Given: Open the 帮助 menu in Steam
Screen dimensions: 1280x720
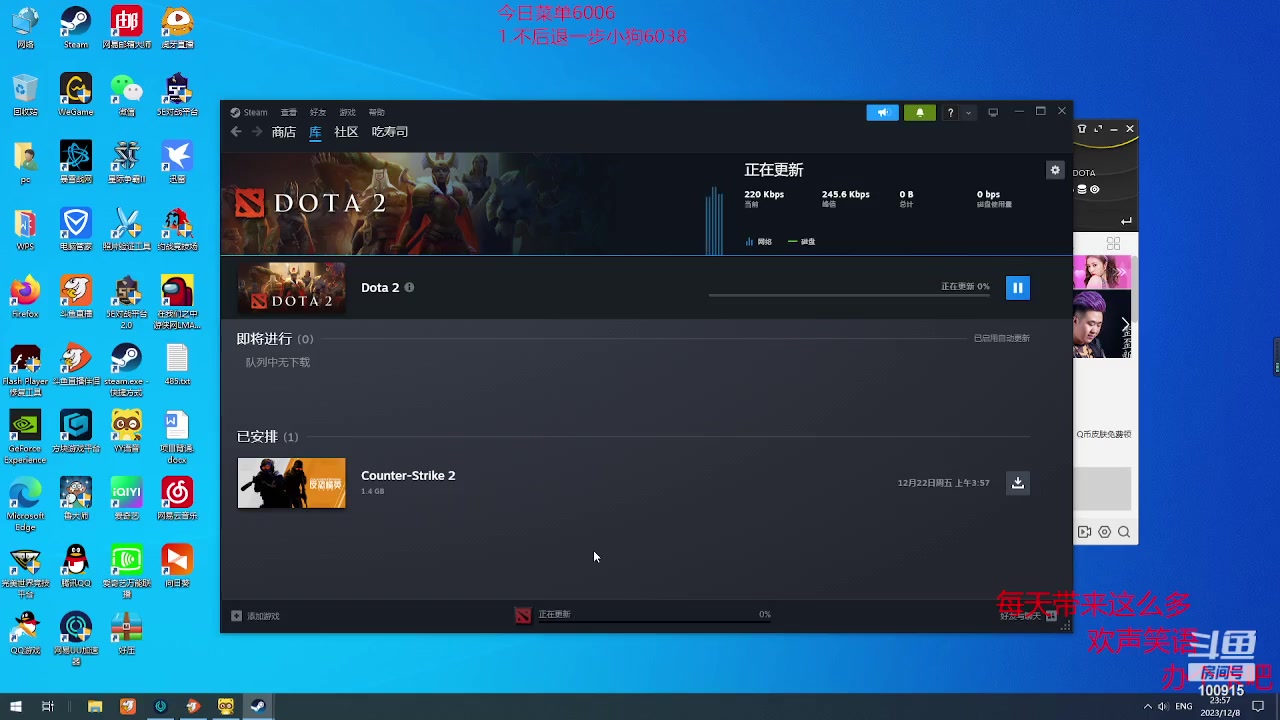Looking at the screenshot, I should pos(376,112).
